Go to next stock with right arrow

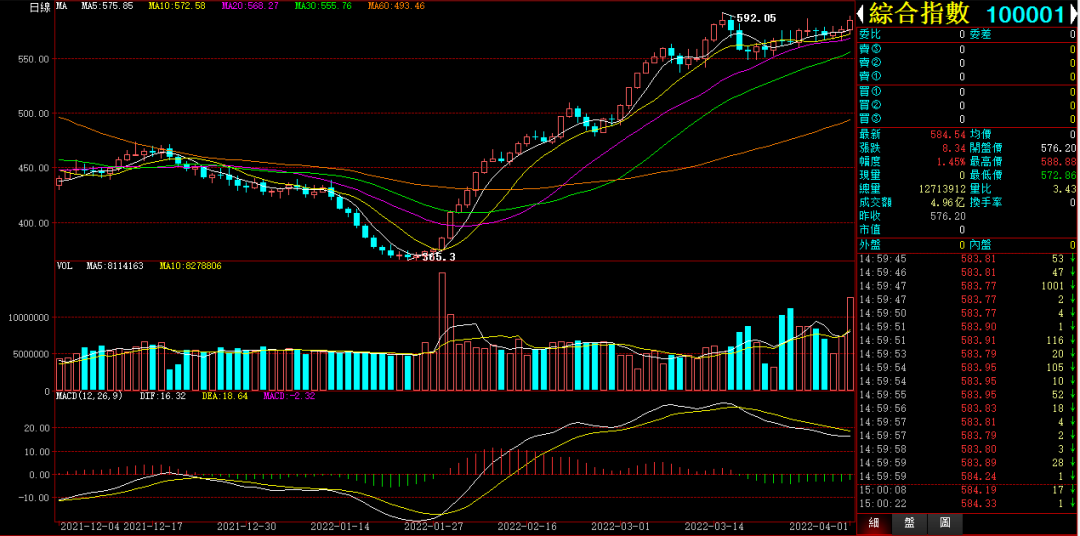1074,14
